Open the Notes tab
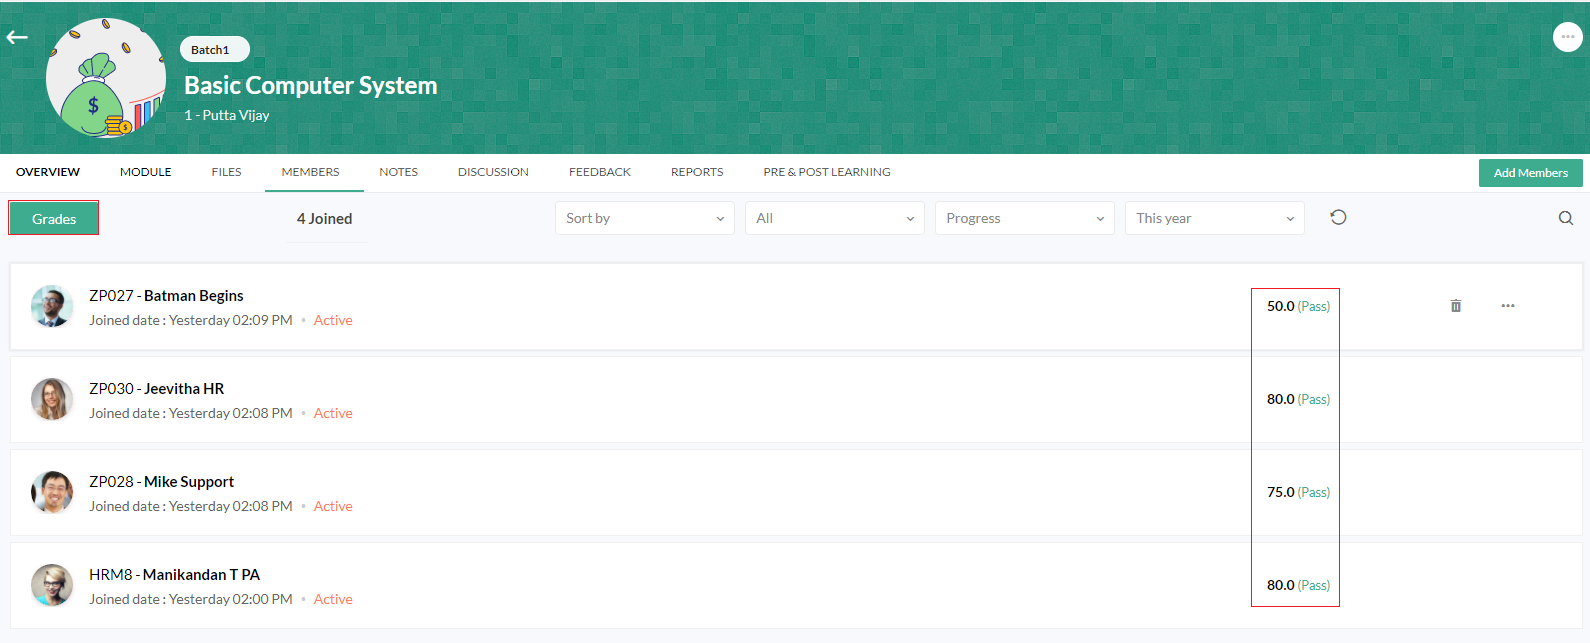 [x=399, y=172]
